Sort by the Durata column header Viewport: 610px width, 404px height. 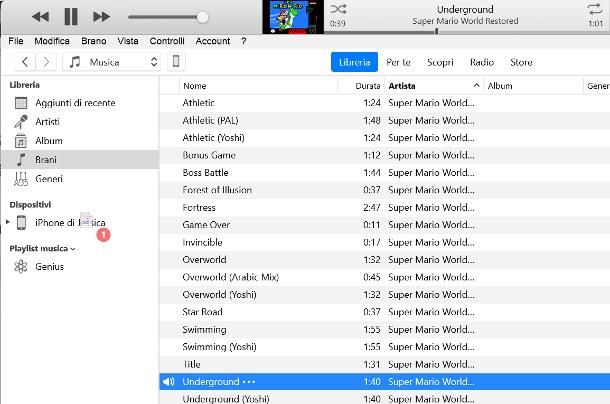[x=361, y=86]
